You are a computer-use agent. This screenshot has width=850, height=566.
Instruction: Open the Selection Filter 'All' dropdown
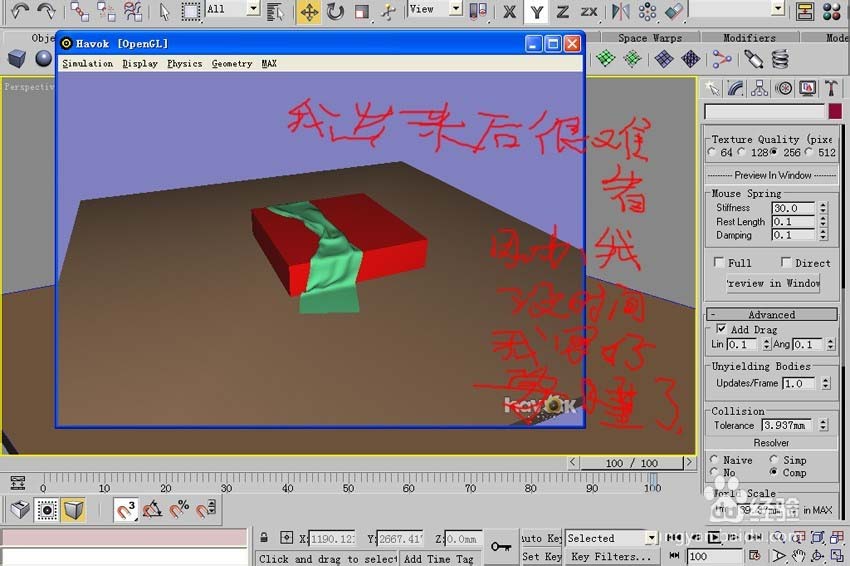pos(253,9)
